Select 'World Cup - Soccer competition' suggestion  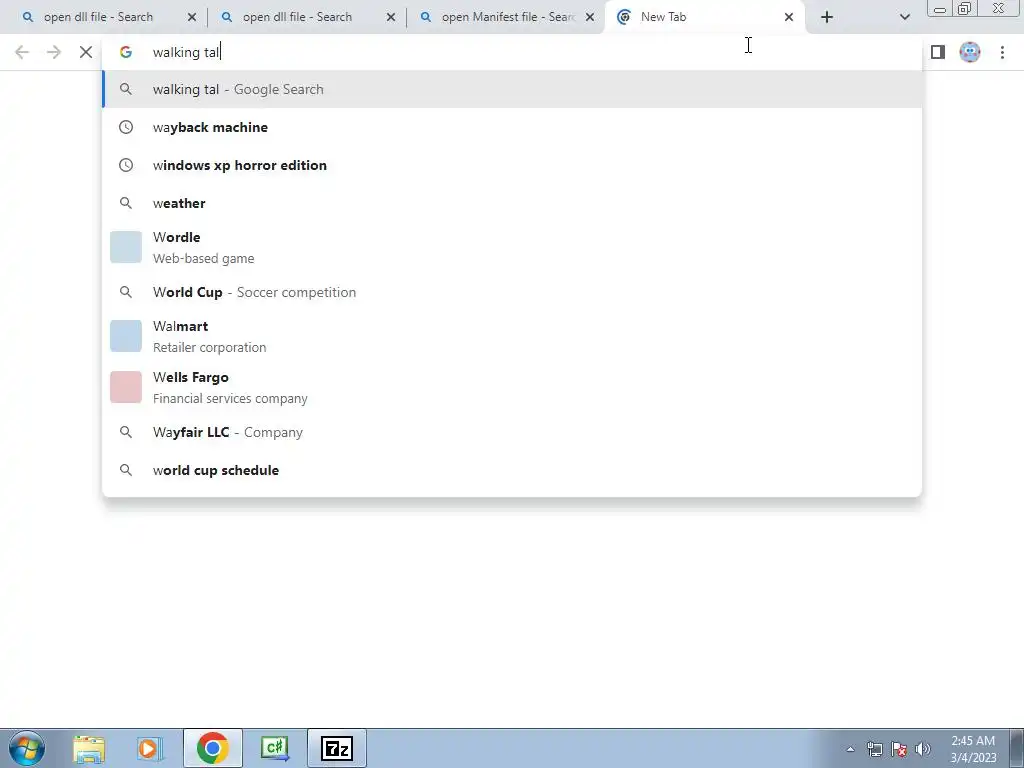512,292
